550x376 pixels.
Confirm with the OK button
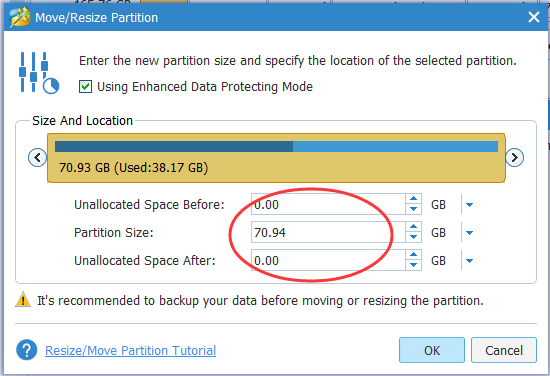click(x=432, y=350)
